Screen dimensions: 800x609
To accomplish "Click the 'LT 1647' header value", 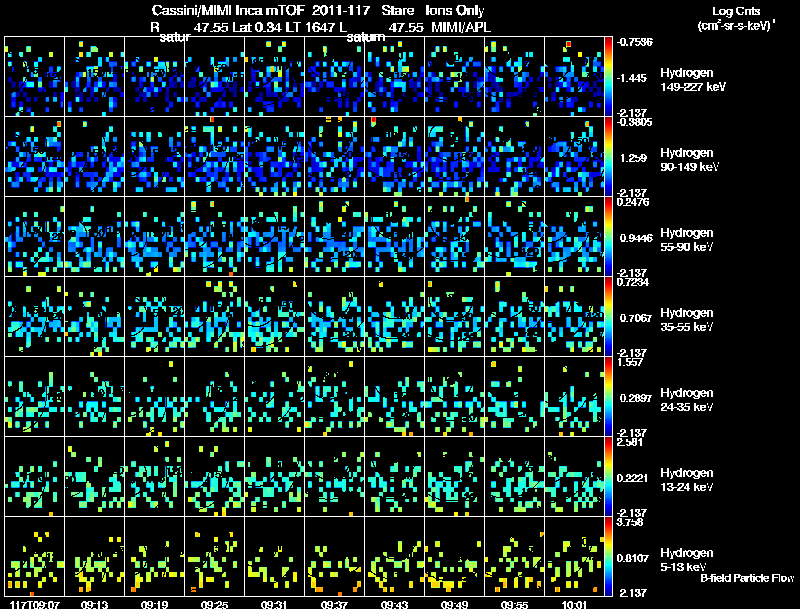I will [307, 27].
